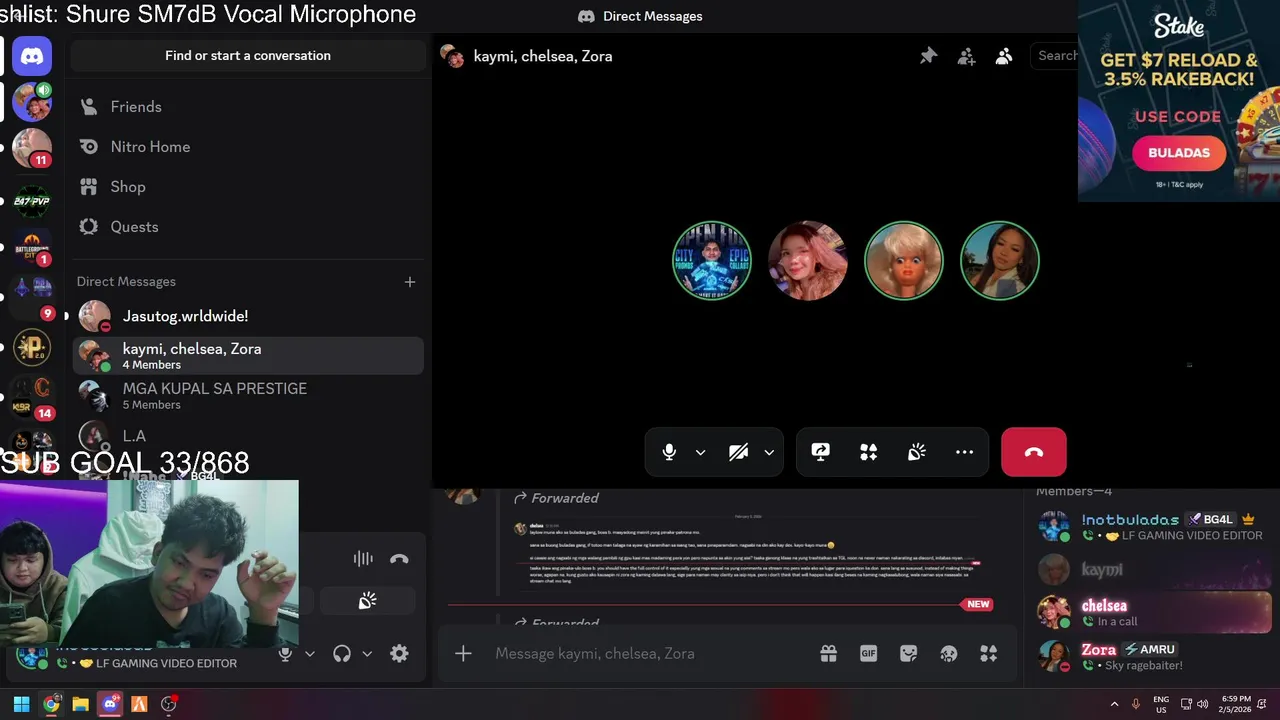The image size is (1280, 720).
Task: Open Chrome from taskbar
Action: point(51,704)
